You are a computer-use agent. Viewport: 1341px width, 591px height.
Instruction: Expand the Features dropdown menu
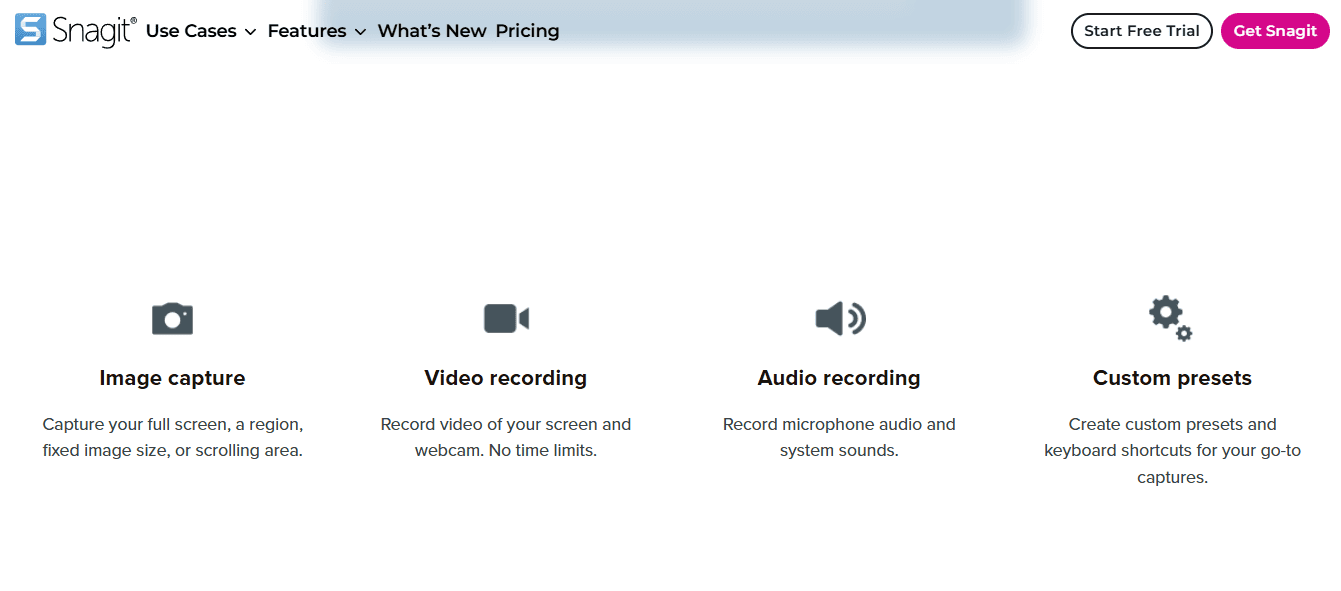pyautogui.click(x=317, y=31)
